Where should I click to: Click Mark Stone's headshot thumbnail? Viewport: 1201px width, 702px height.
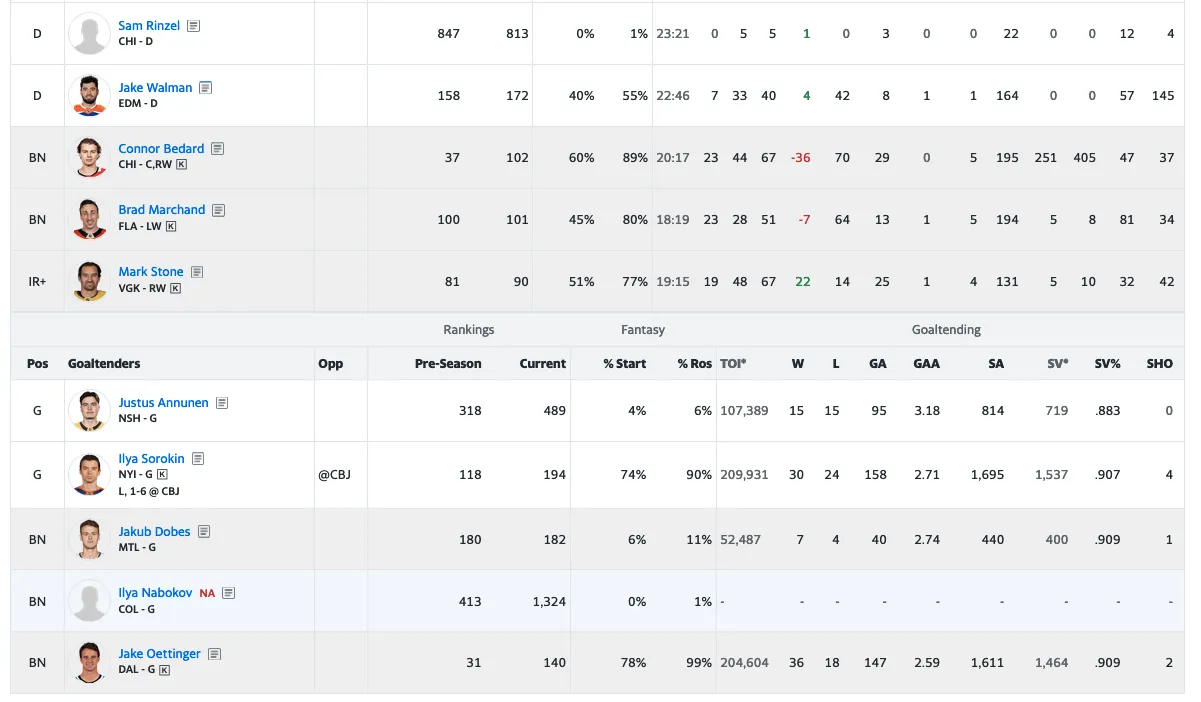pos(89,281)
